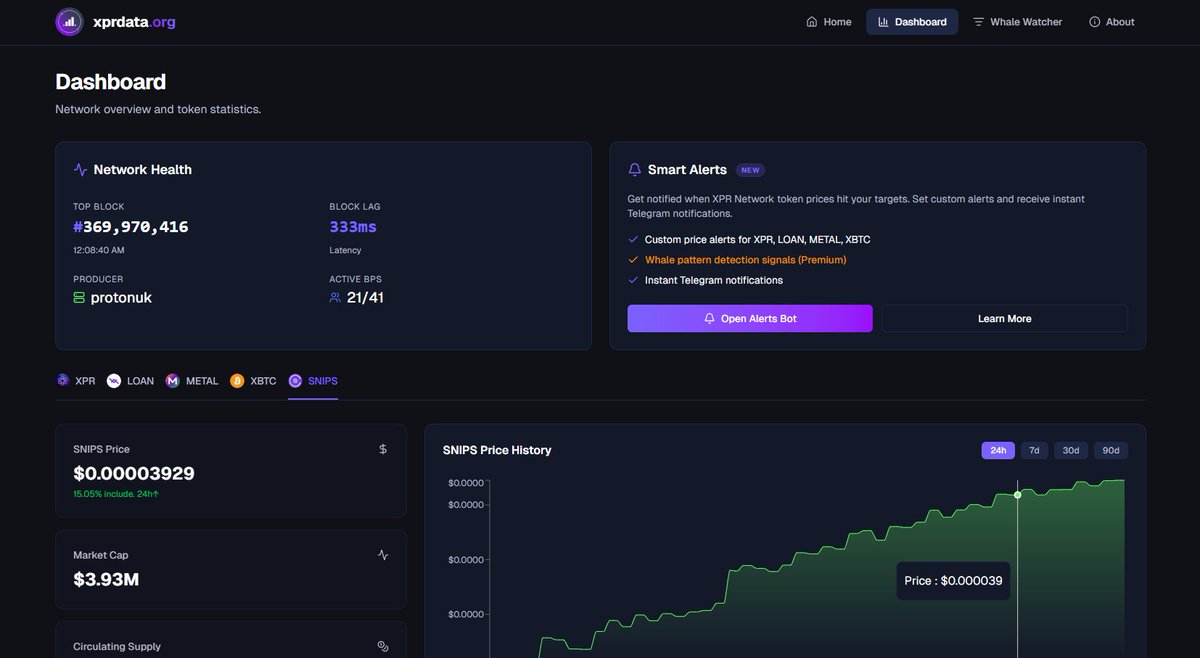Screen dimensions: 1200x658
Task: Select the 30d chart range
Action: tap(1071, 450)
